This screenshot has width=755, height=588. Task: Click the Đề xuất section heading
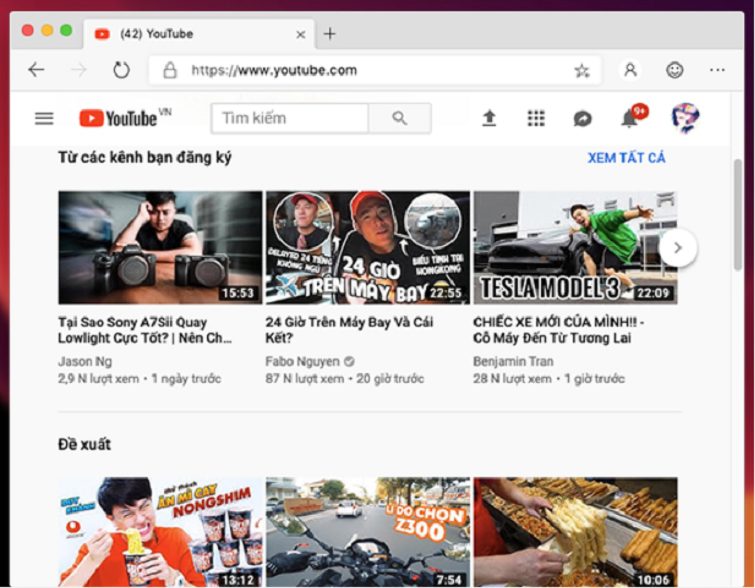click(84, 444)
